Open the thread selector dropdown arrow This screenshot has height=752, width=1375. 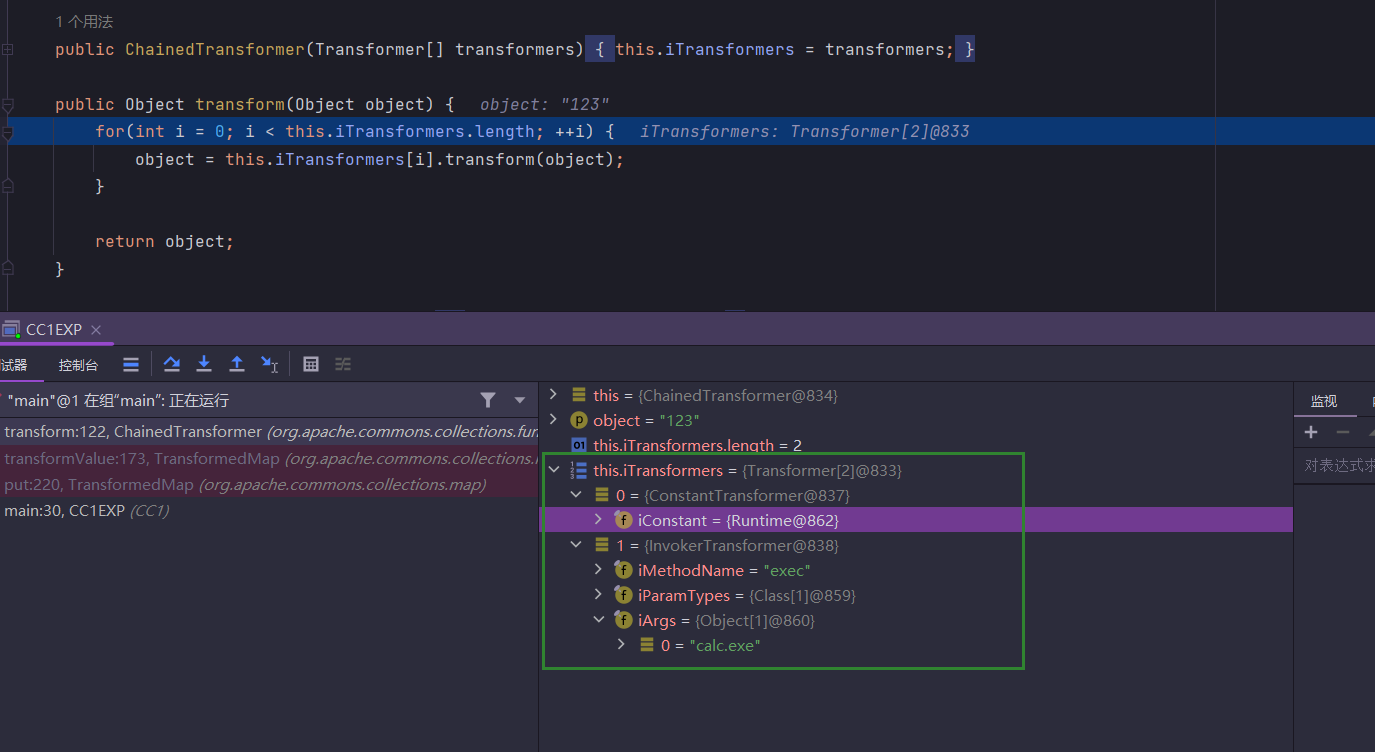coord(520,401)
